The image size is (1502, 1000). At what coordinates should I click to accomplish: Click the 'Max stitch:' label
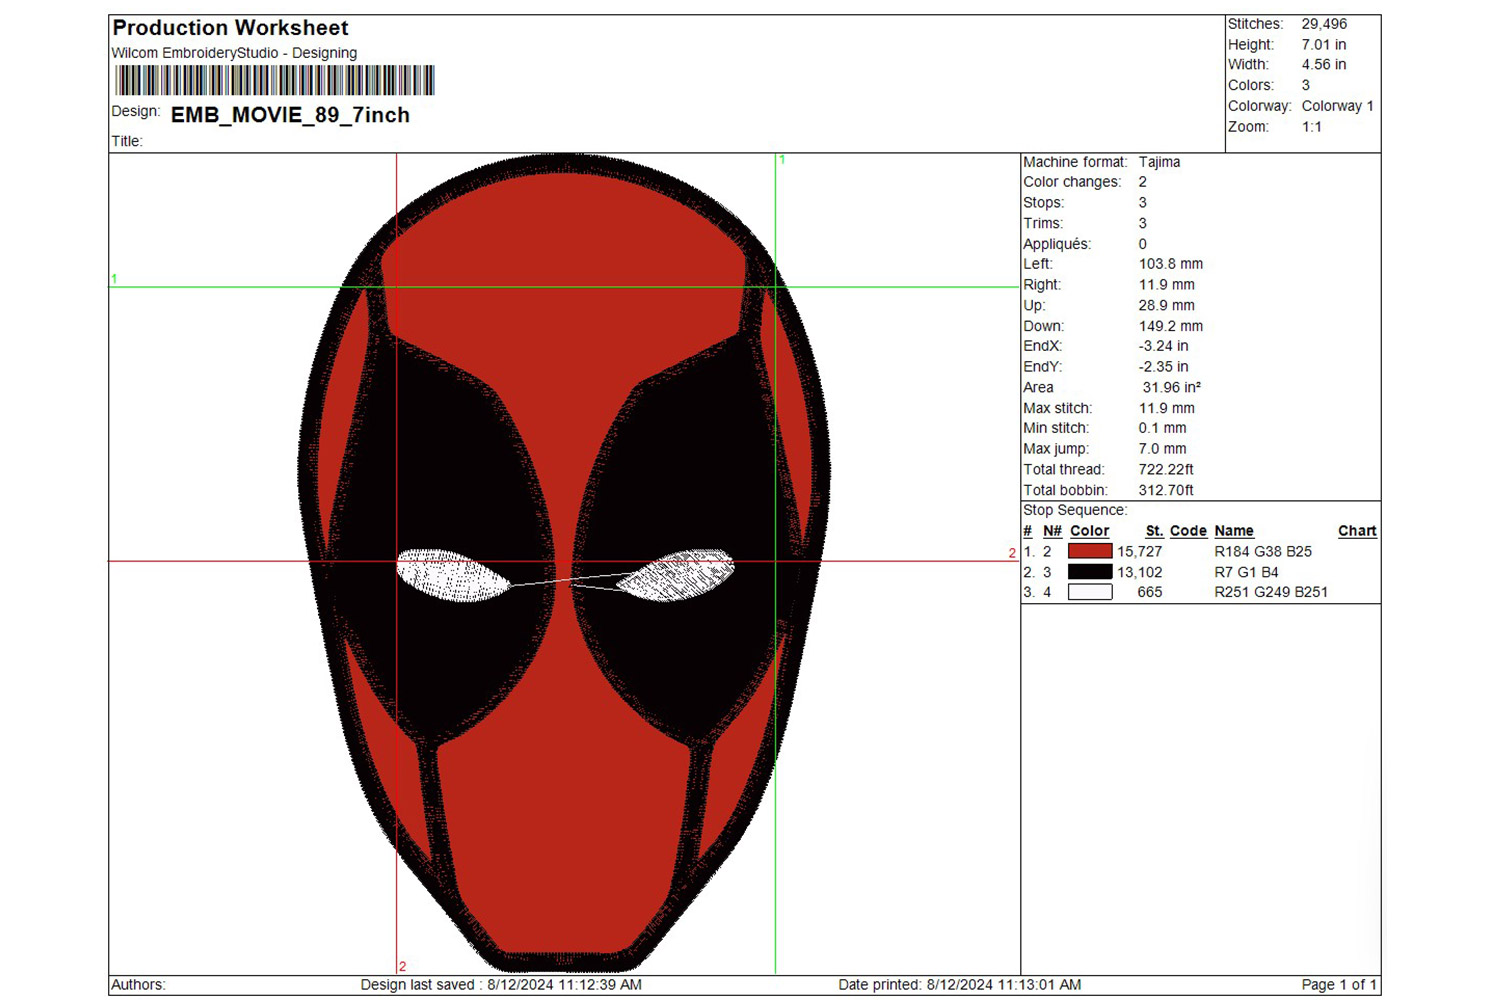[1057, 408]
